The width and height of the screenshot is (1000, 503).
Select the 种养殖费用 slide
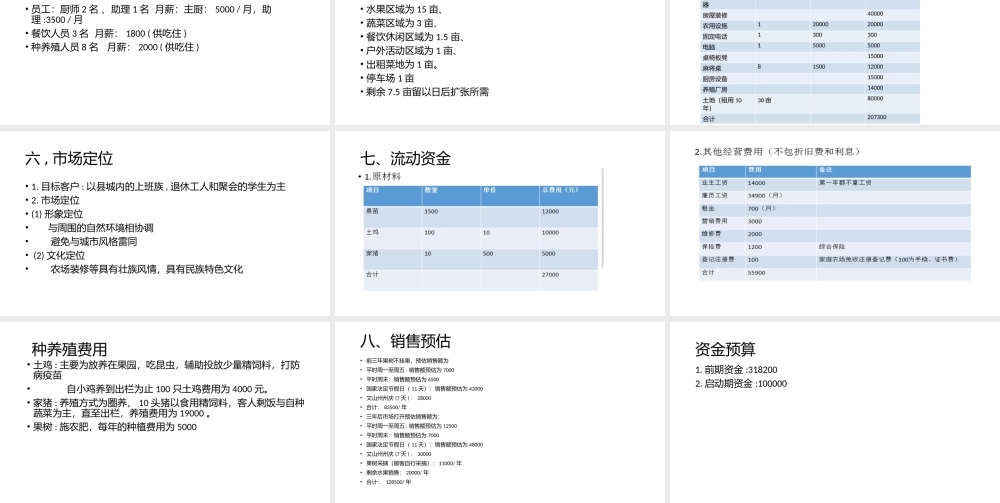click(x=165, y=412)
